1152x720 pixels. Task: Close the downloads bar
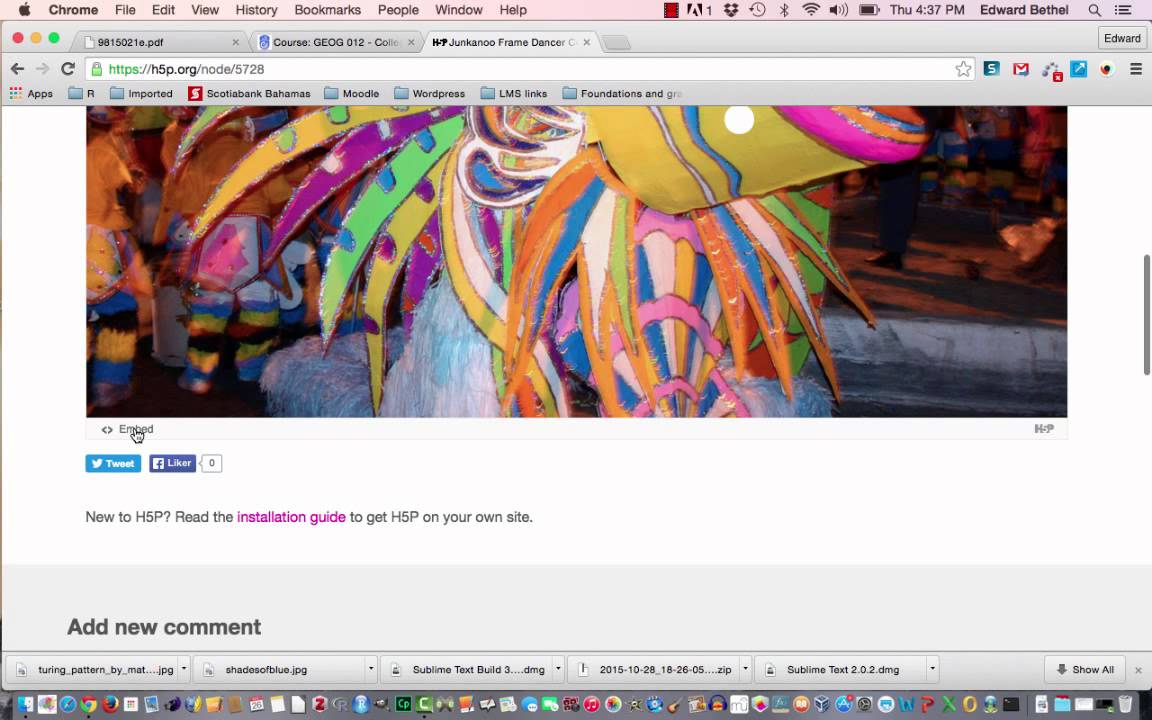(x=1138, y=670)
